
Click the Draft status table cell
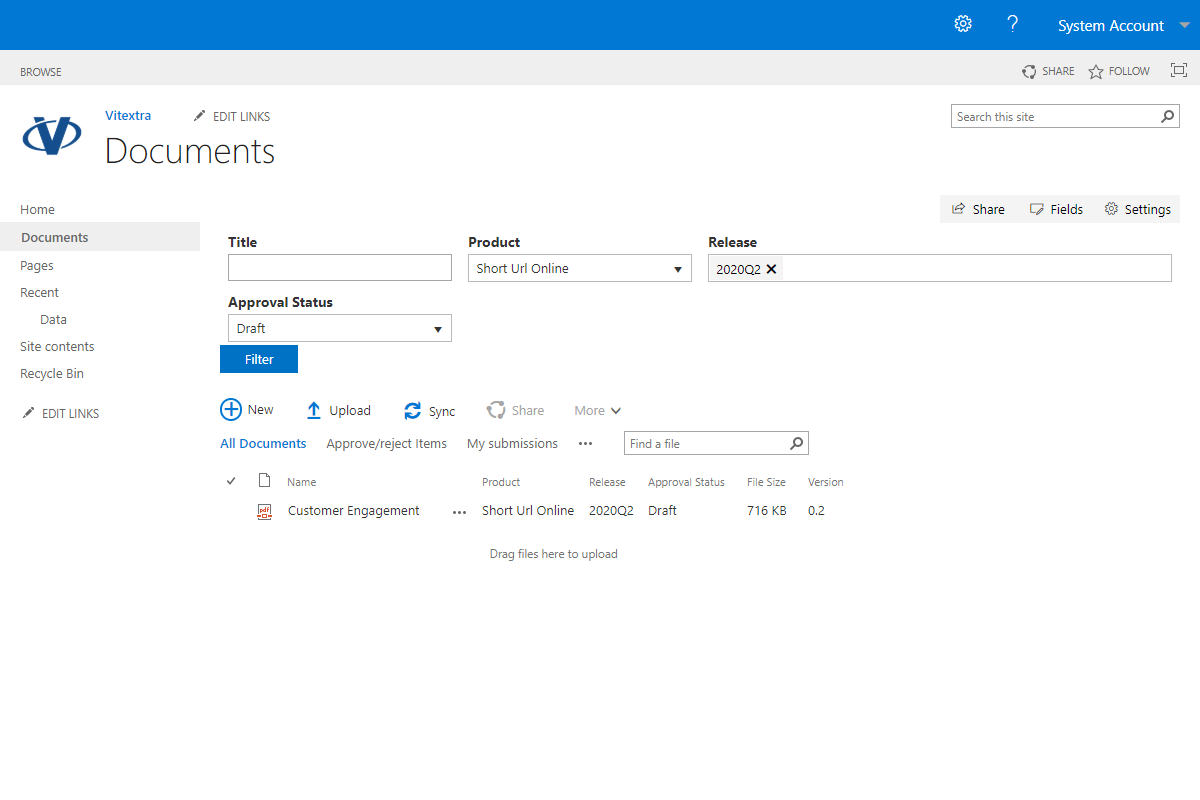tap(662, 511)
